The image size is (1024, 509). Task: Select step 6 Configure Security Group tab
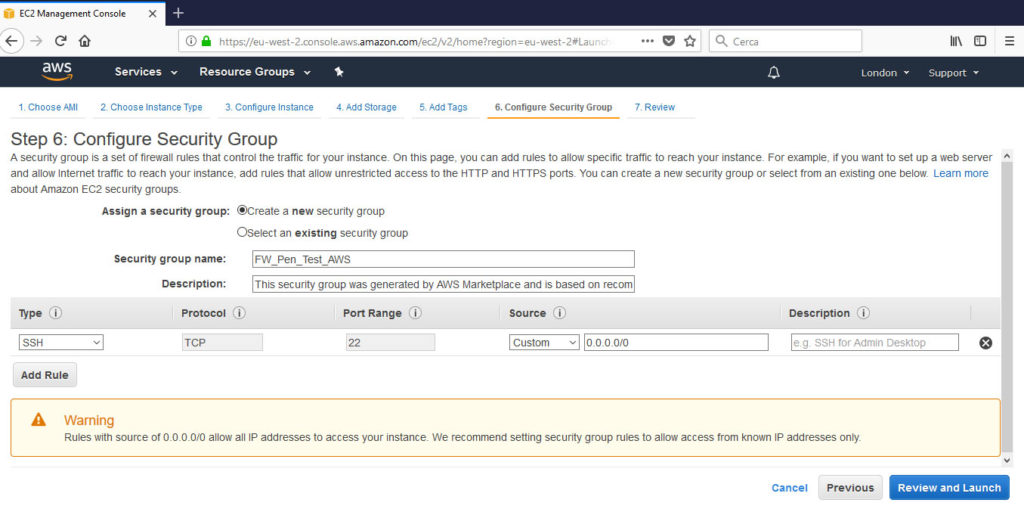553,107
